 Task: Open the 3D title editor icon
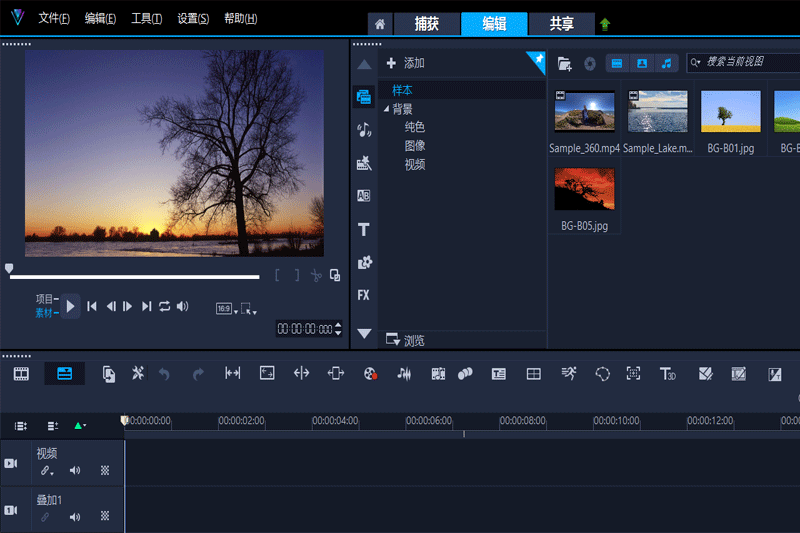point(667,373)
